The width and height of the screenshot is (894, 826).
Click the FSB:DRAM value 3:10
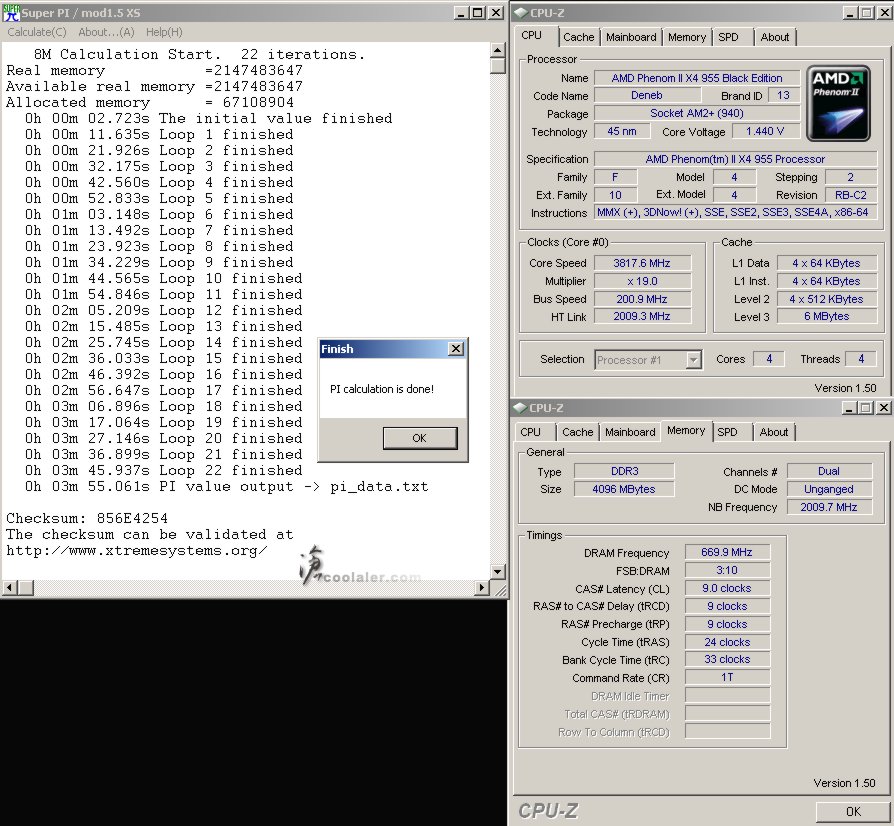coord(727,570)
